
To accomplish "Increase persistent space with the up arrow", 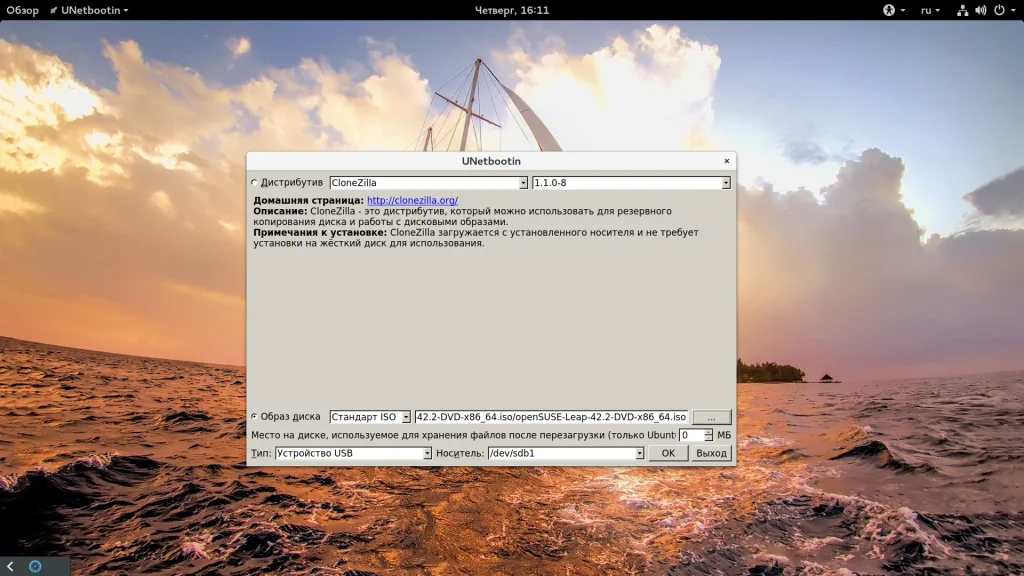I will [709, 432].
